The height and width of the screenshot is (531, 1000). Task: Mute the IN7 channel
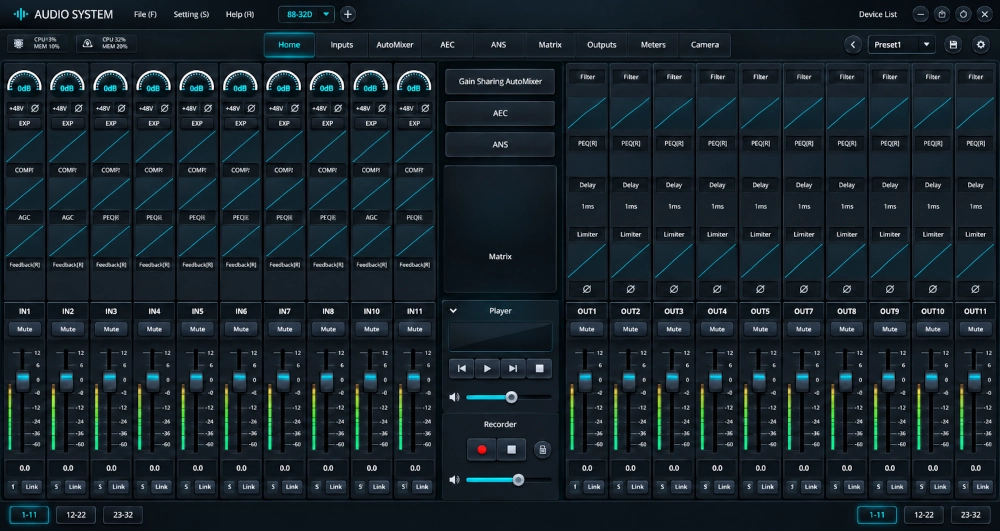pyautogui.click(x=284, y=329)
